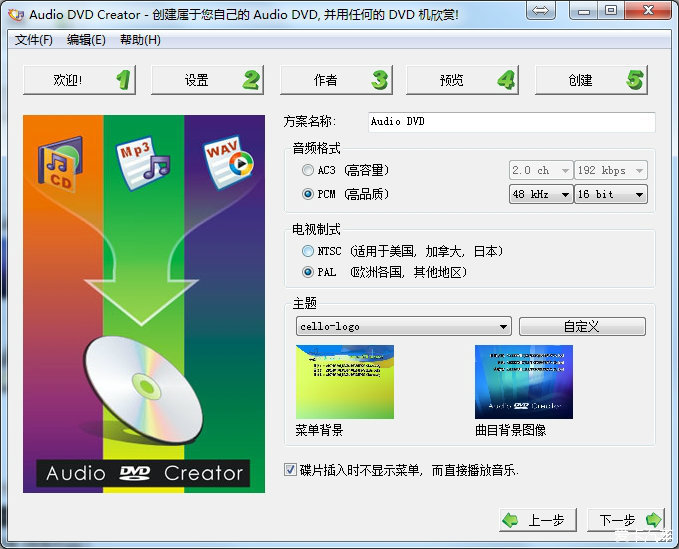
Task: Select AC3 (高容量) audio format
Action: click(x=307, y=170)
